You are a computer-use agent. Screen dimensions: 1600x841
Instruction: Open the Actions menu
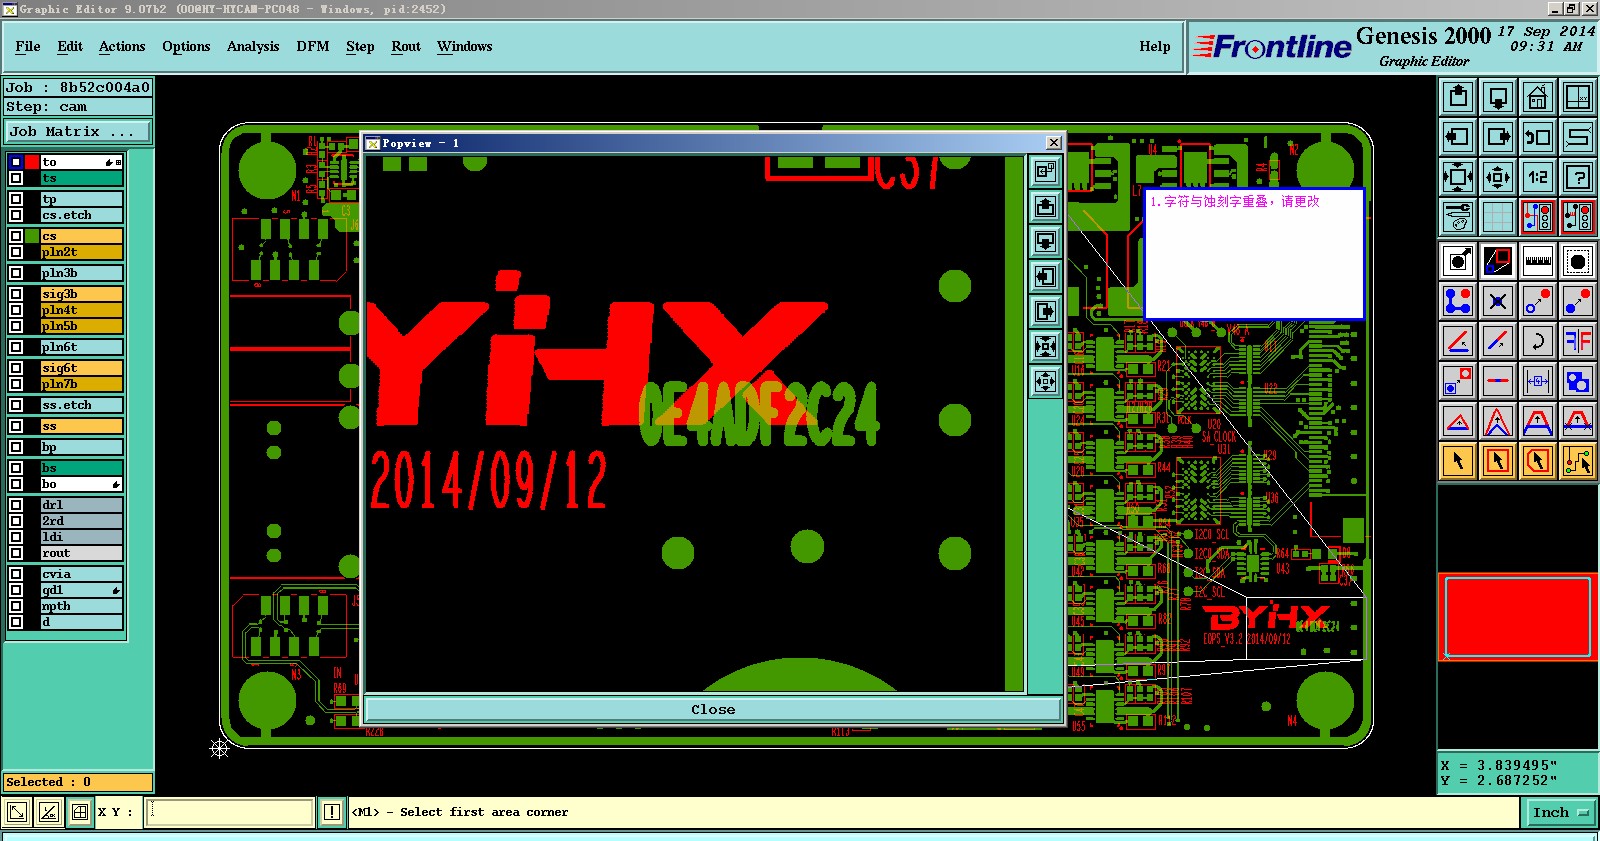[x=122, y=46]
